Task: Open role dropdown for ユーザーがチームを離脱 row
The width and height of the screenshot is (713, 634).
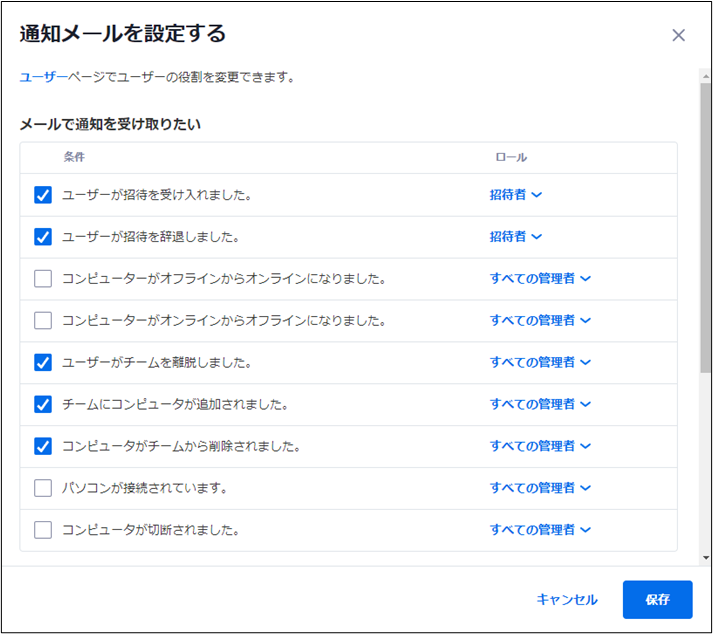Action: click(x=540, y=362)
